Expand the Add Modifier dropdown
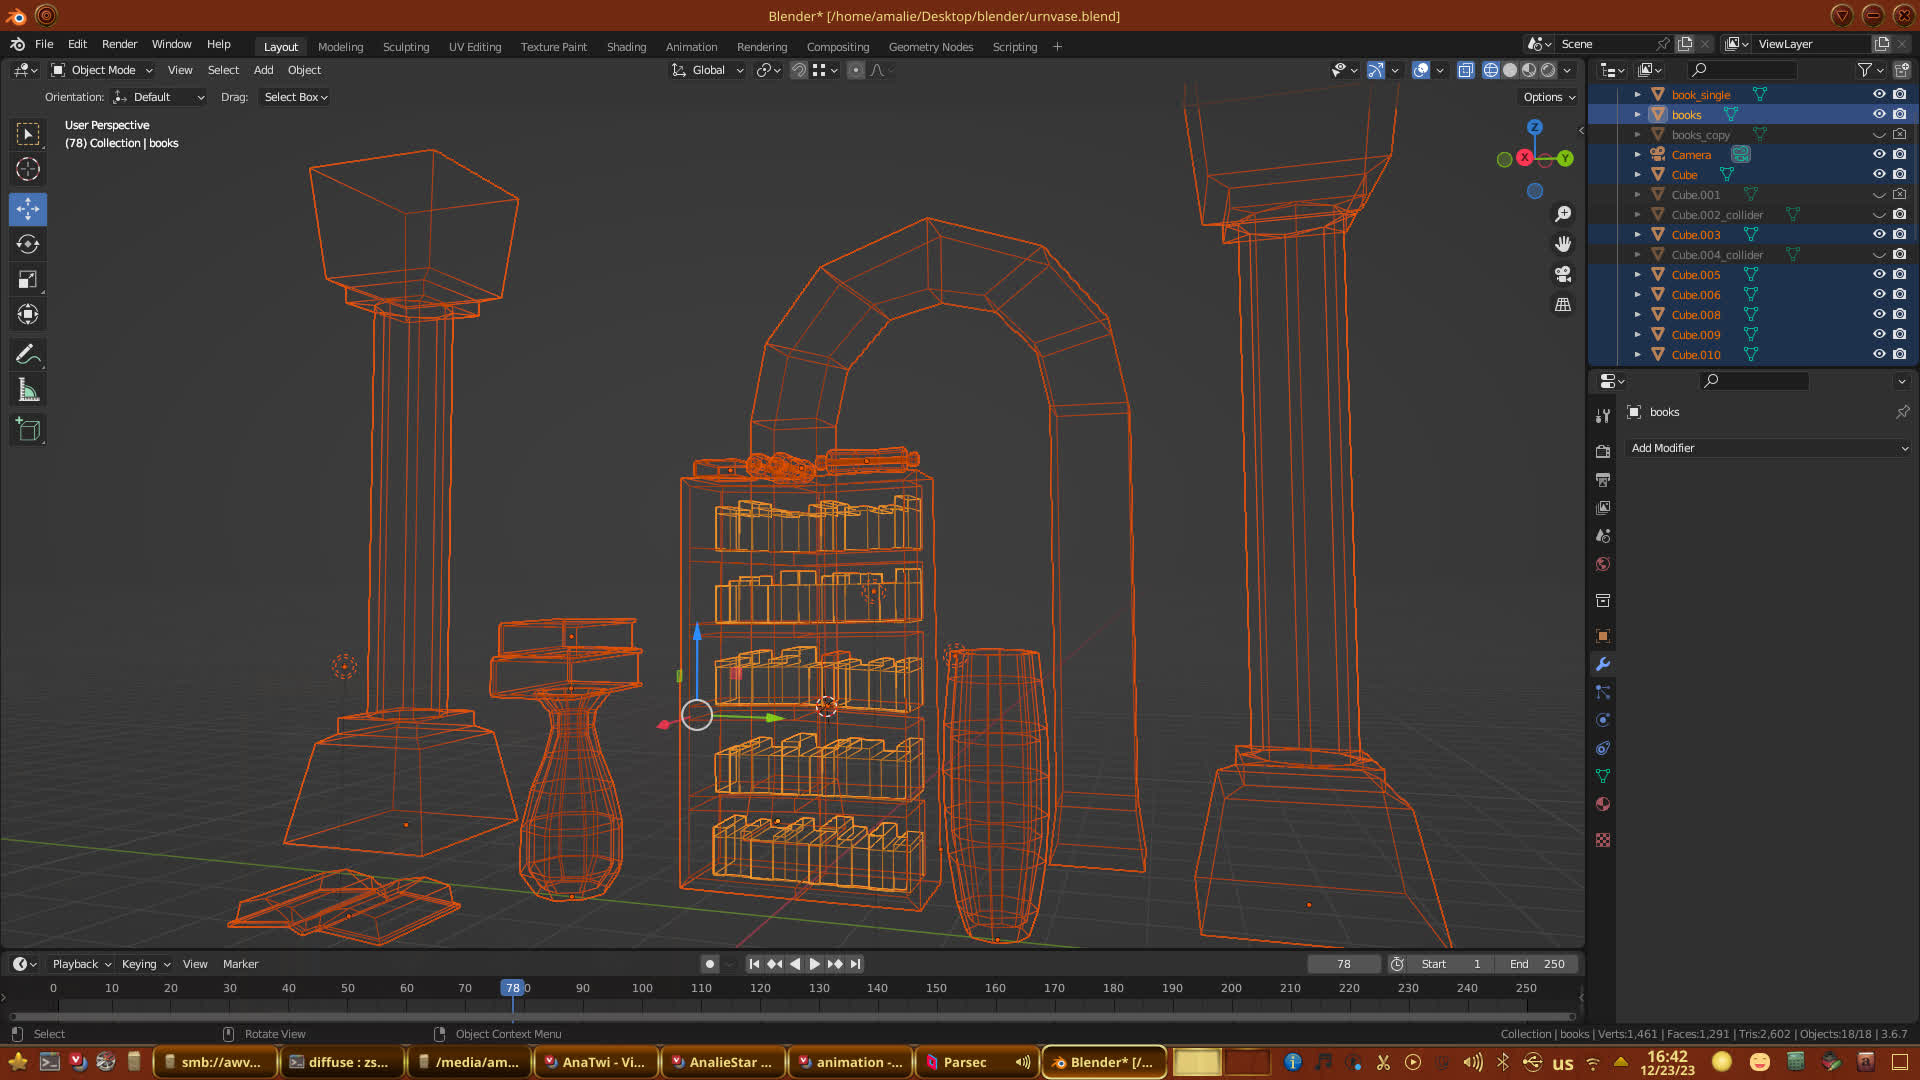Screen dimensions: 1920x1080 1768,448
